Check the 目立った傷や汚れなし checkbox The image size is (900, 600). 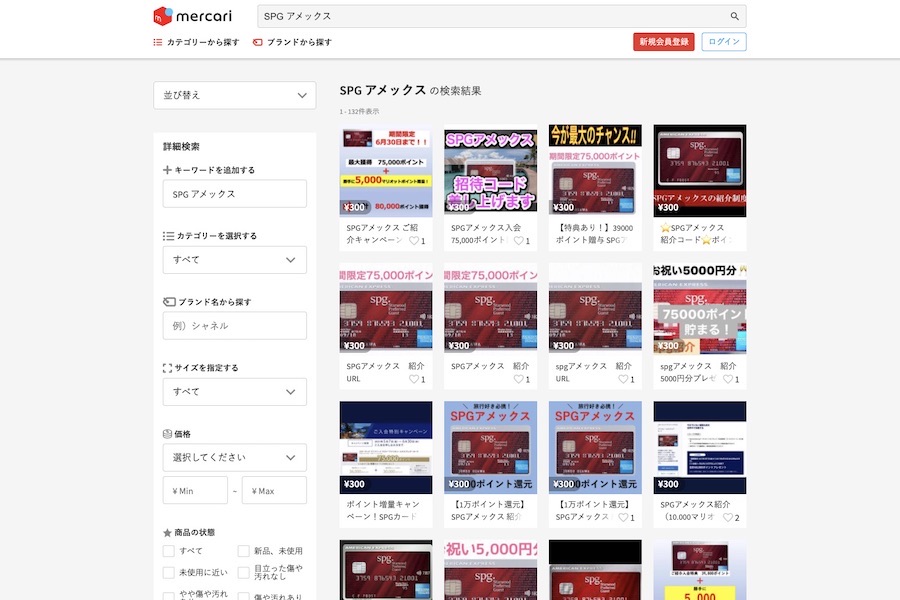(x=243, y=572)
